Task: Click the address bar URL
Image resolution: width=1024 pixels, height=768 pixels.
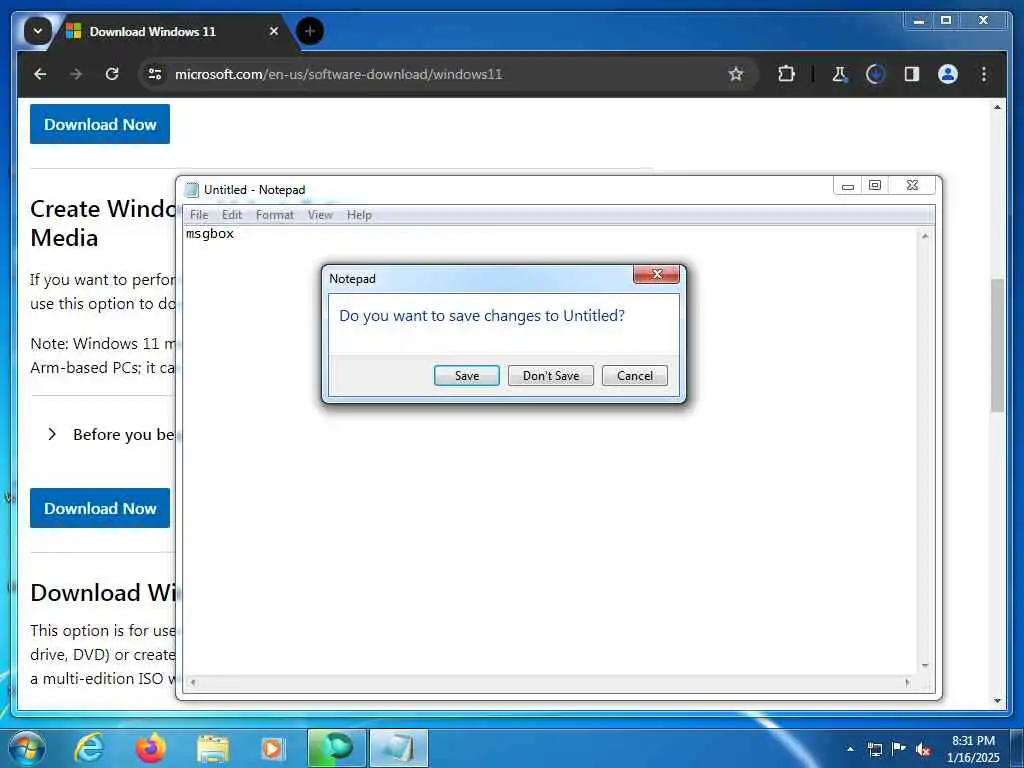Action: (338, 74)
